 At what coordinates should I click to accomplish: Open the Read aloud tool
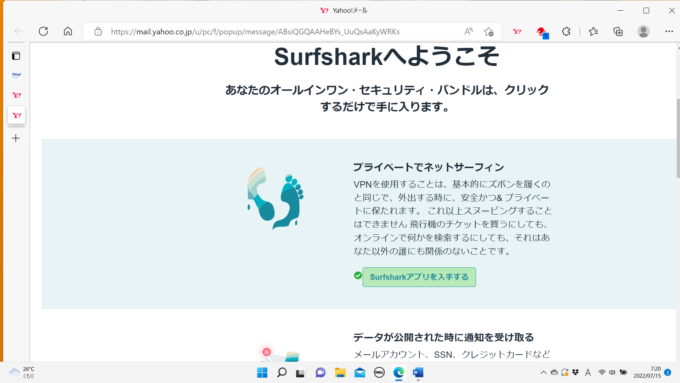pyautogui.click(x=468, y=31)
